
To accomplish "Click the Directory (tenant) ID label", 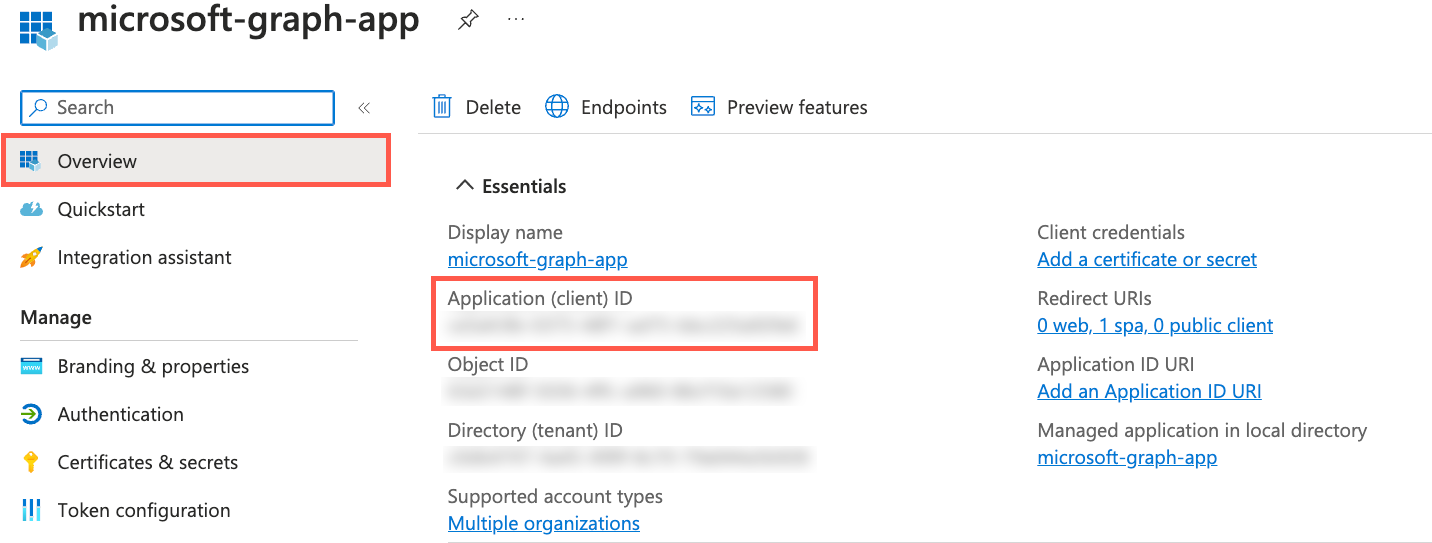I will click(535, 430).
